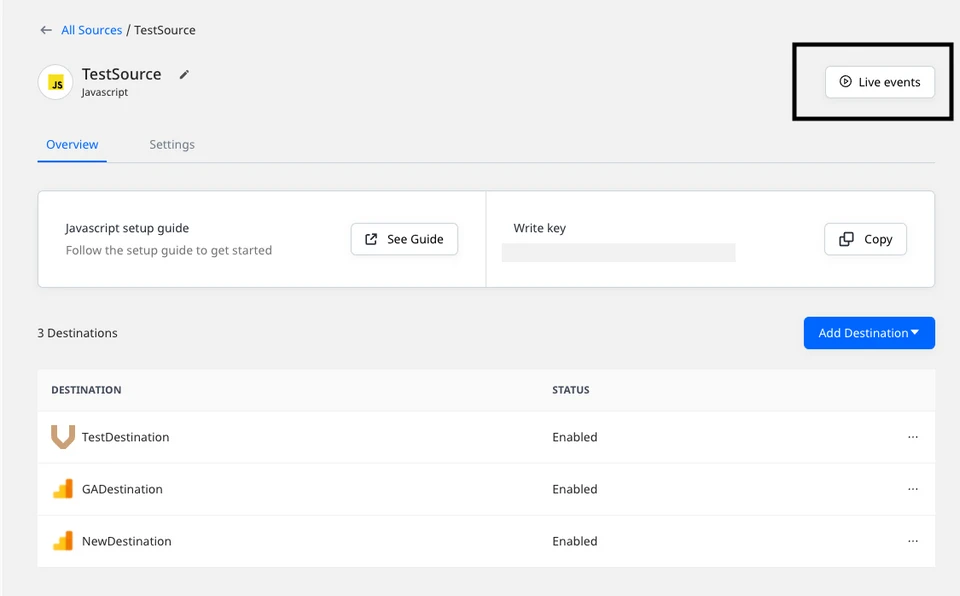Select the Overview tab

72,144
